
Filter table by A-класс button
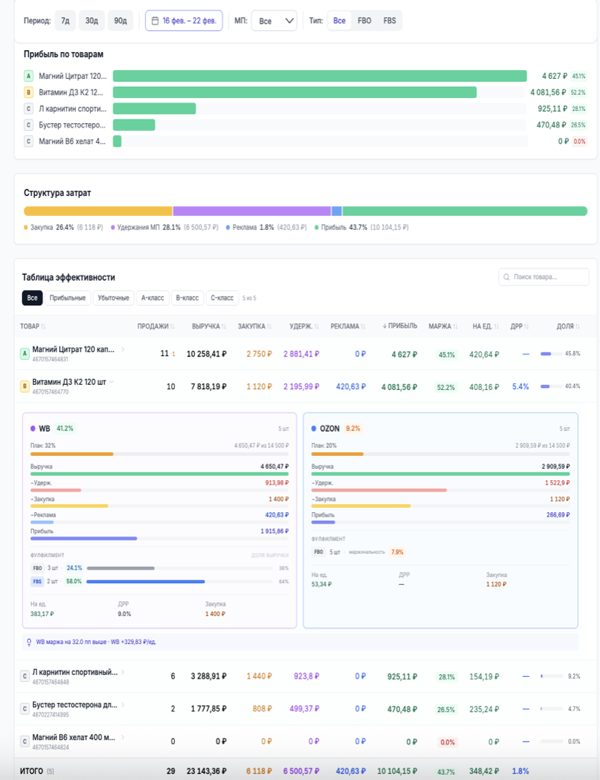point(152,298)
